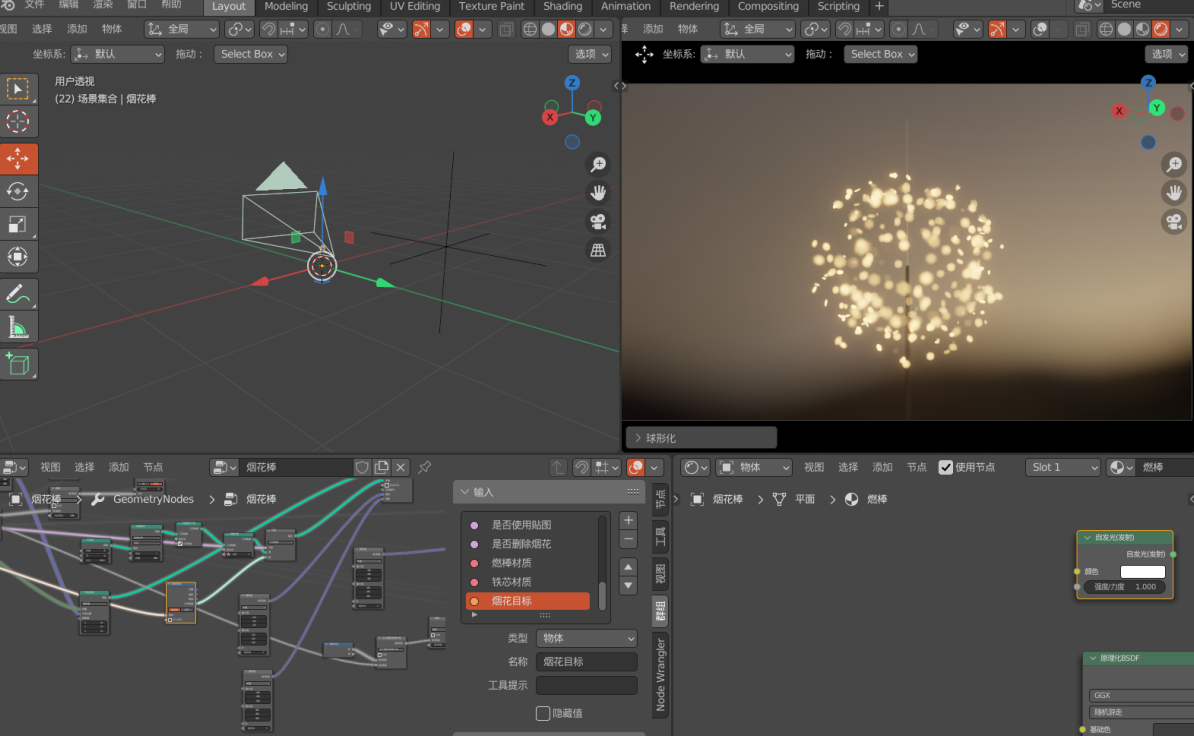1194x736 pixels.
Task: Switch to Shading workspace tab
Action: (563, 6)
